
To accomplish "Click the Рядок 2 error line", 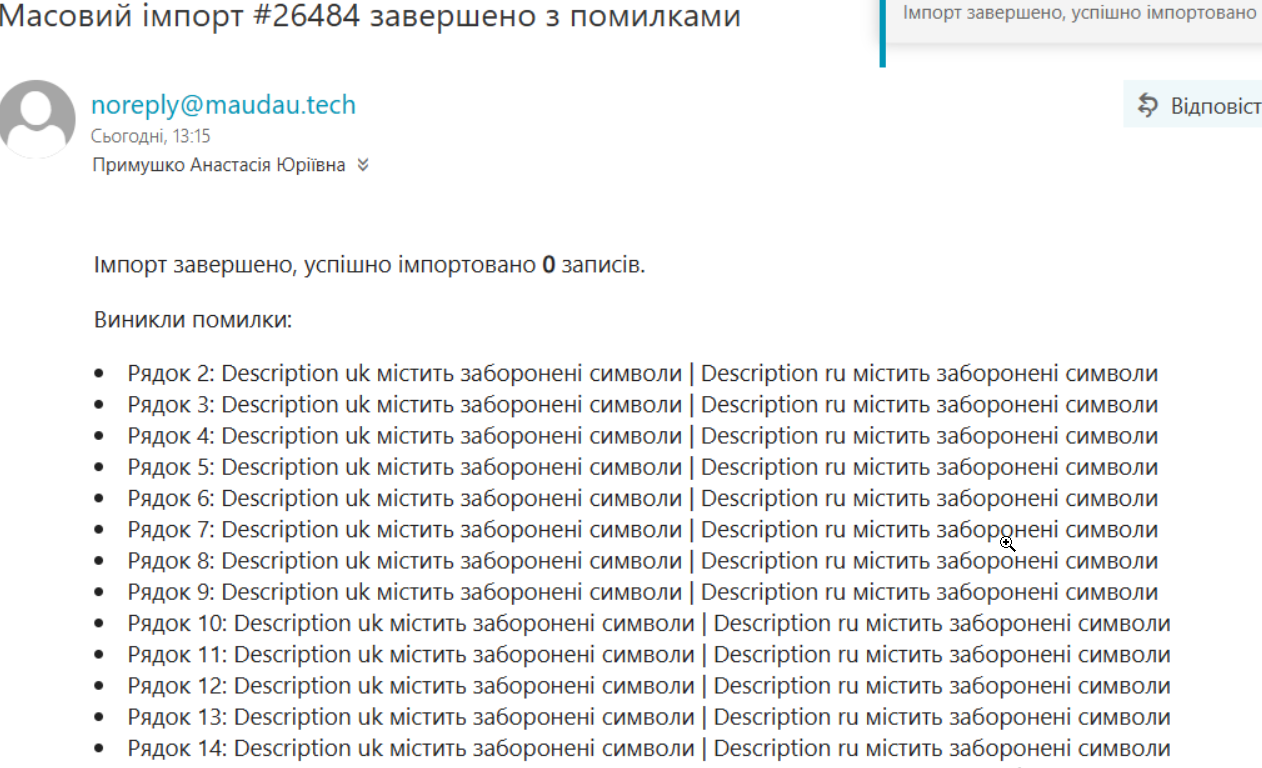I will point(642,374).
